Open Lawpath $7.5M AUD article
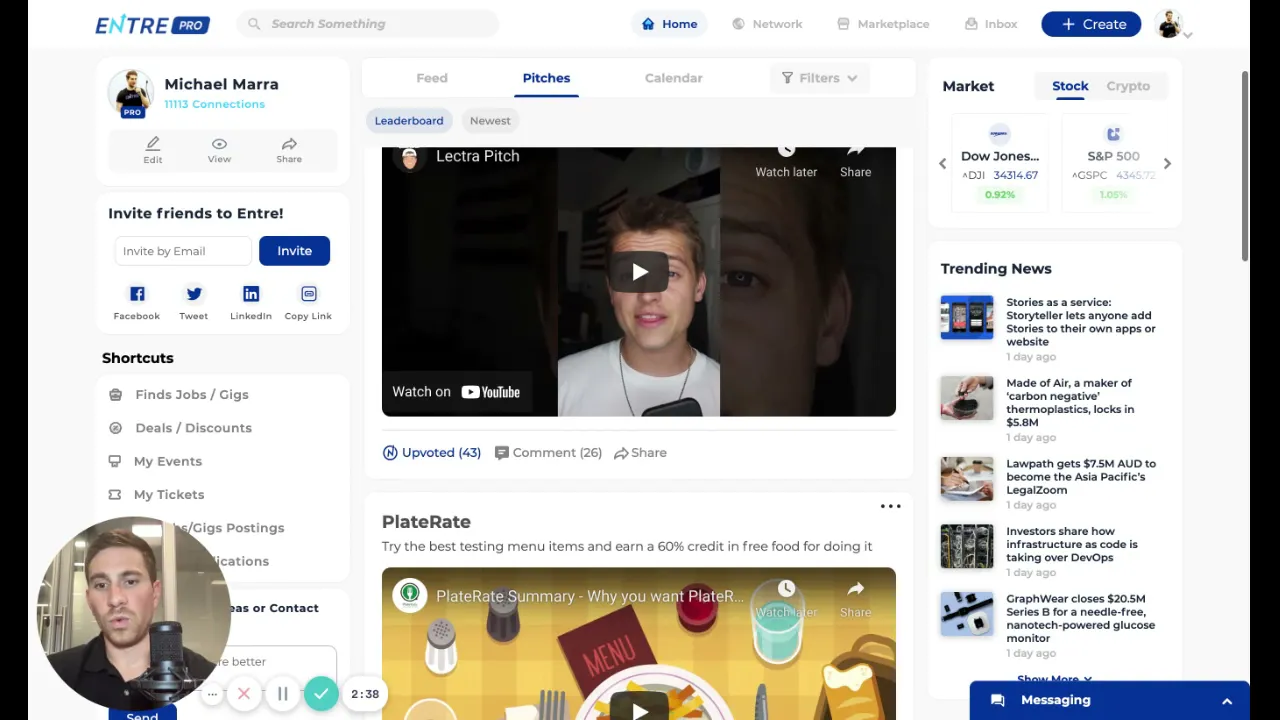Viewport: 1280px width, 720px height. click(x=1080, y=477)
